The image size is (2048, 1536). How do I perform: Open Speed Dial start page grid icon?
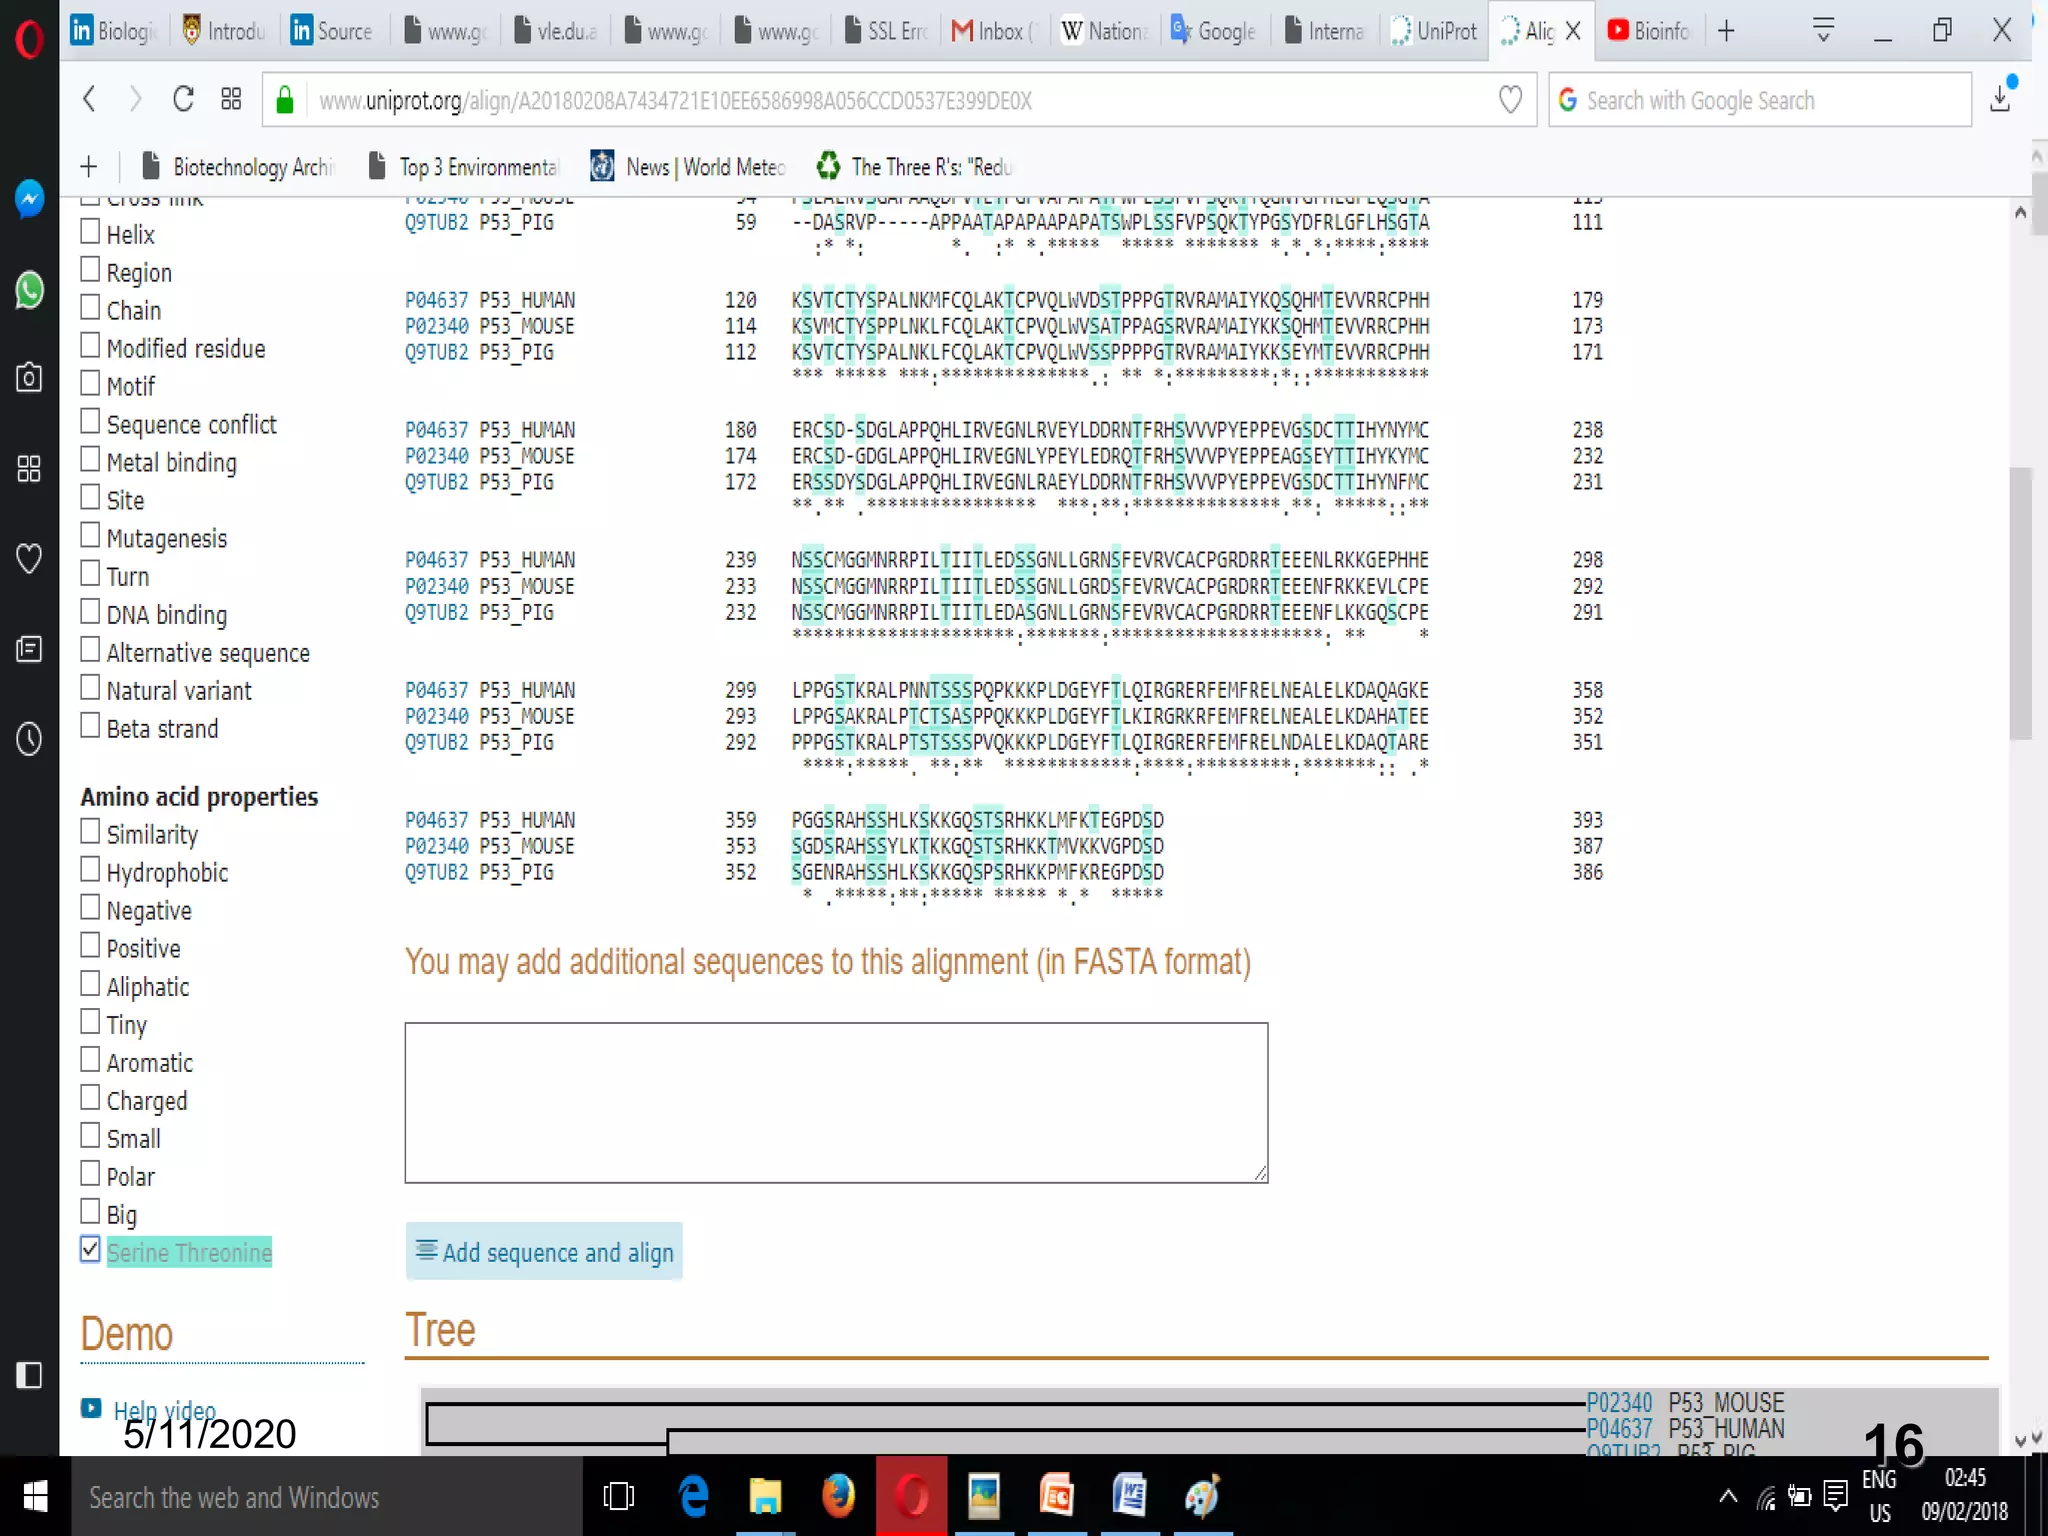231,99
